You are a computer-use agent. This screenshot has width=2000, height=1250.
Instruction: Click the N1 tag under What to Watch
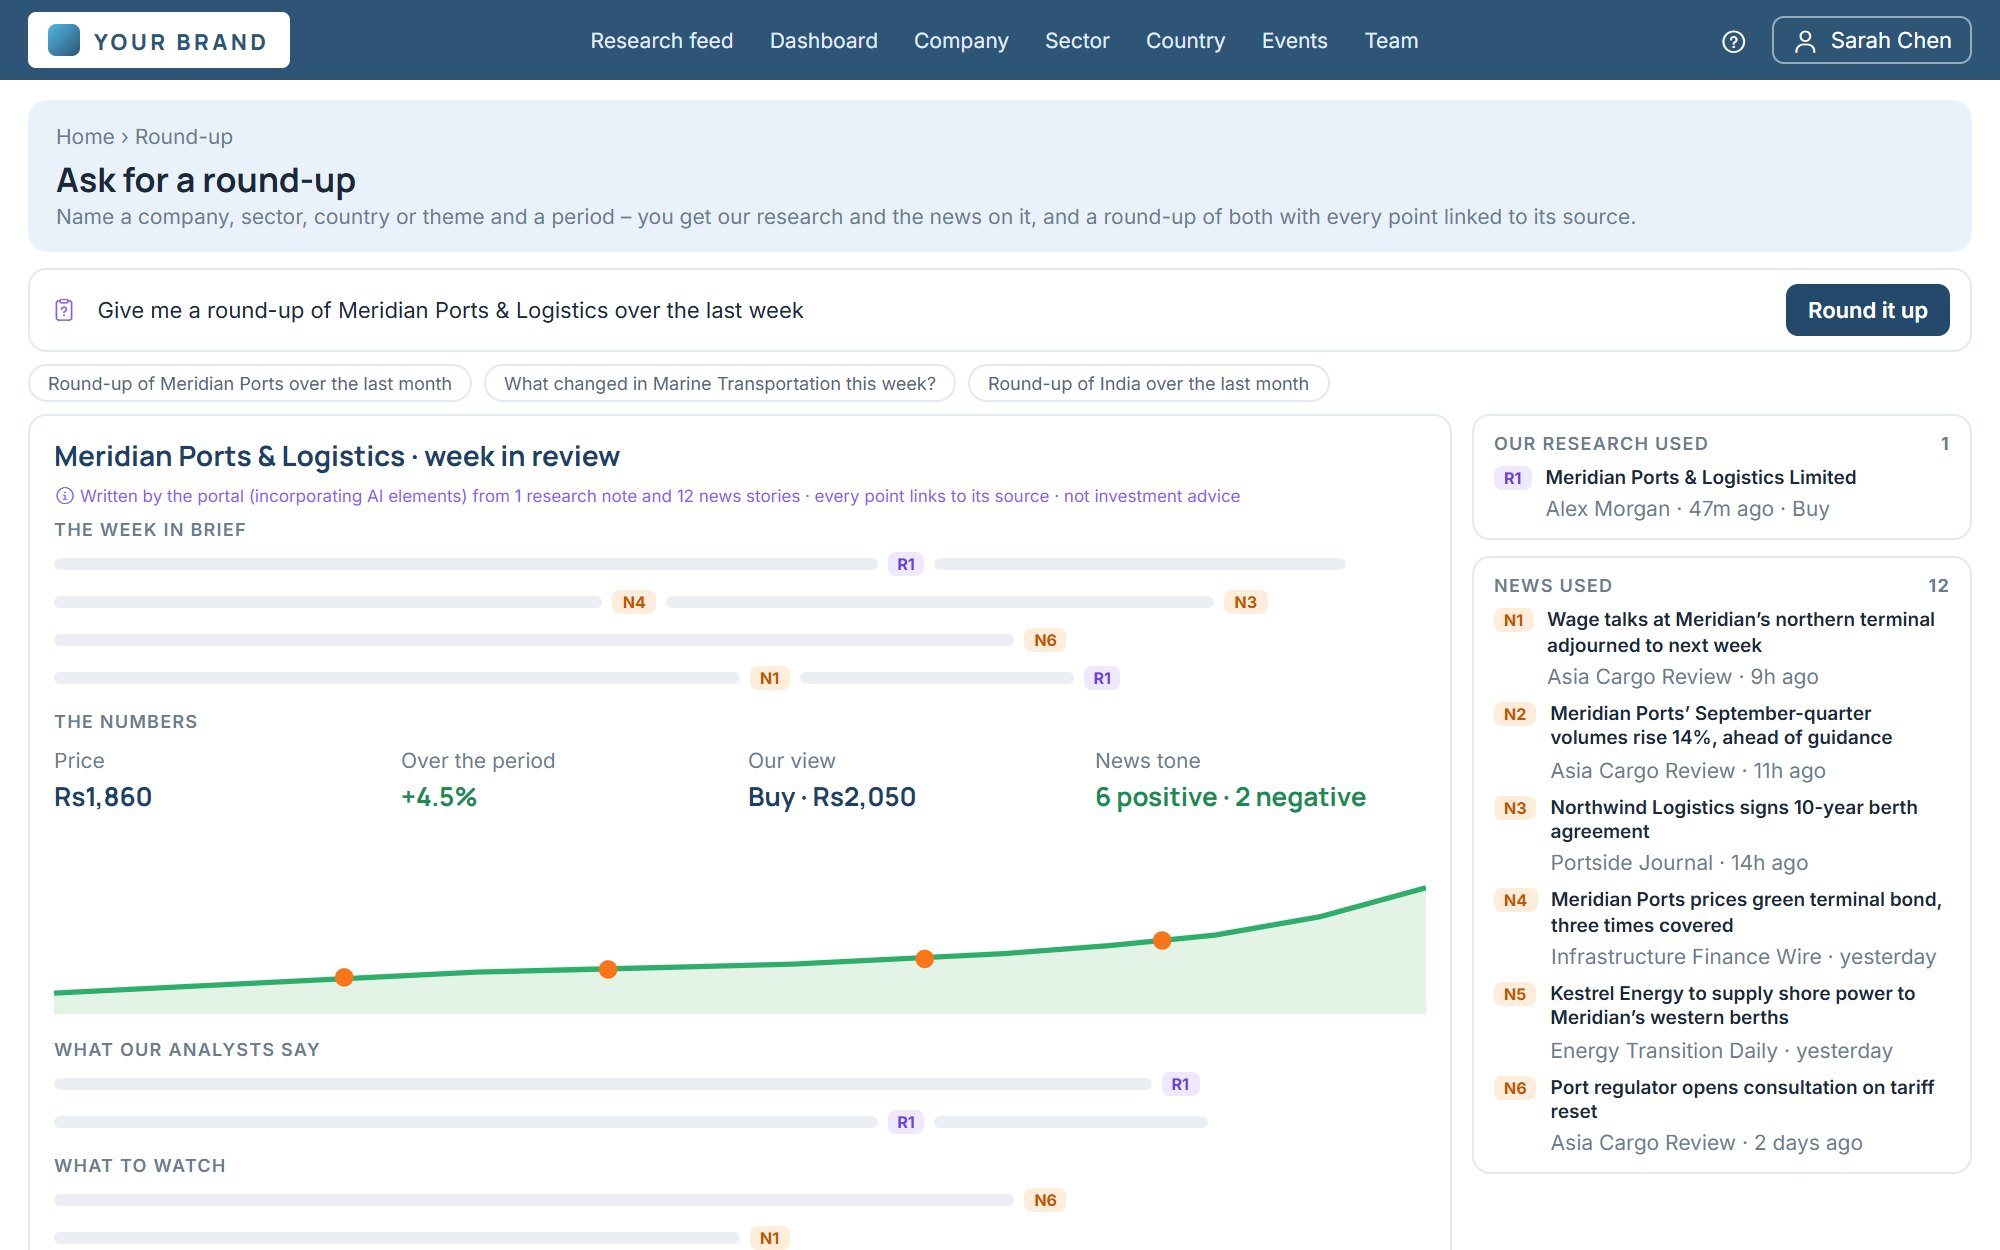click(769, 1238)
